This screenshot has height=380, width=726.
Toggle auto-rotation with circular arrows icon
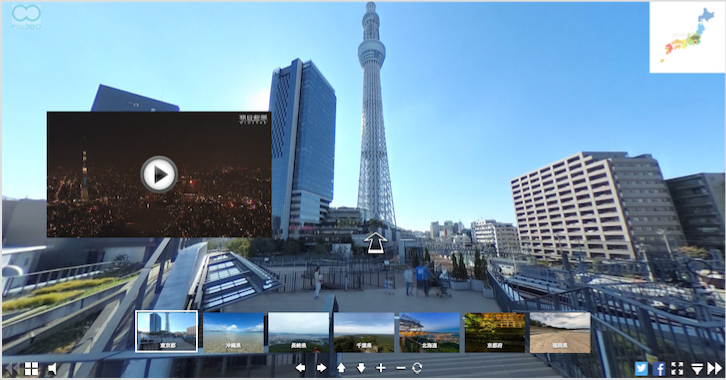point(417,368)
